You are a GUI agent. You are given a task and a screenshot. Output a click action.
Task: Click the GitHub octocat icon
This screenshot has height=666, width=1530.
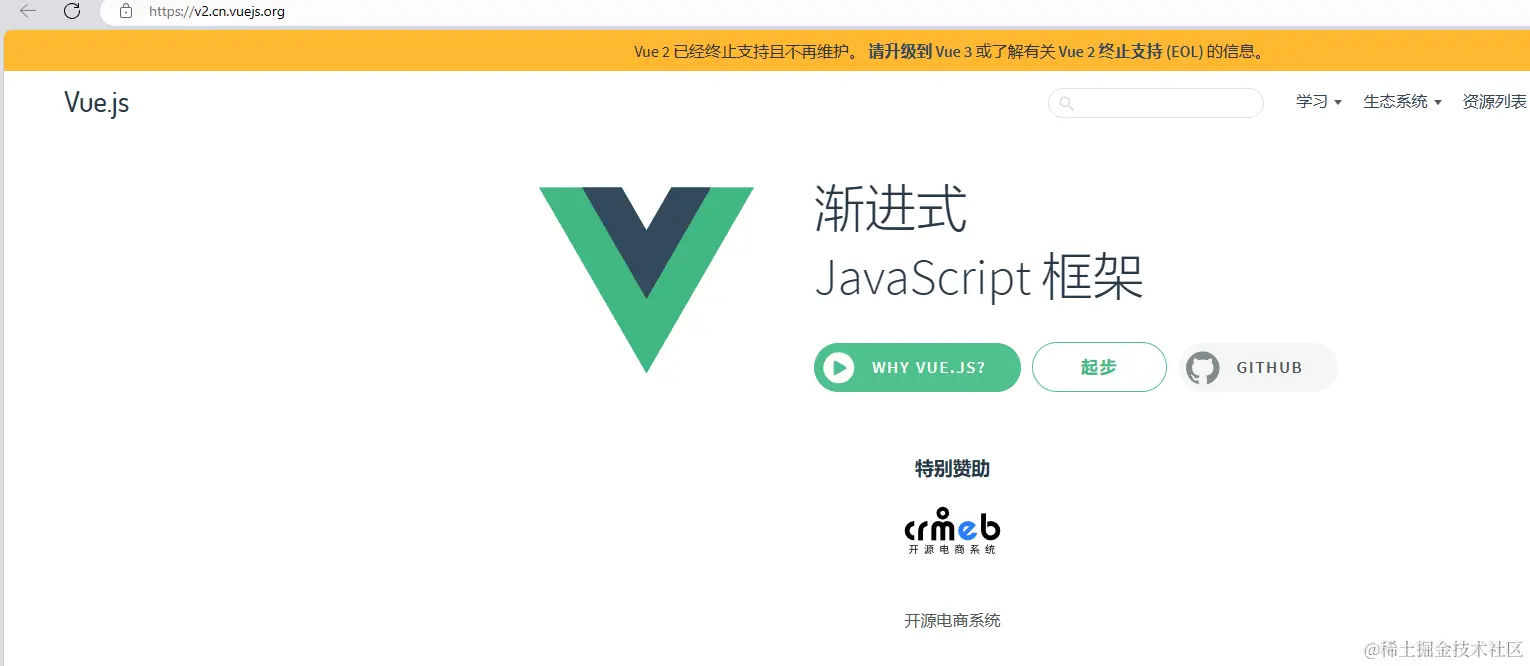tap(1202, 368)
